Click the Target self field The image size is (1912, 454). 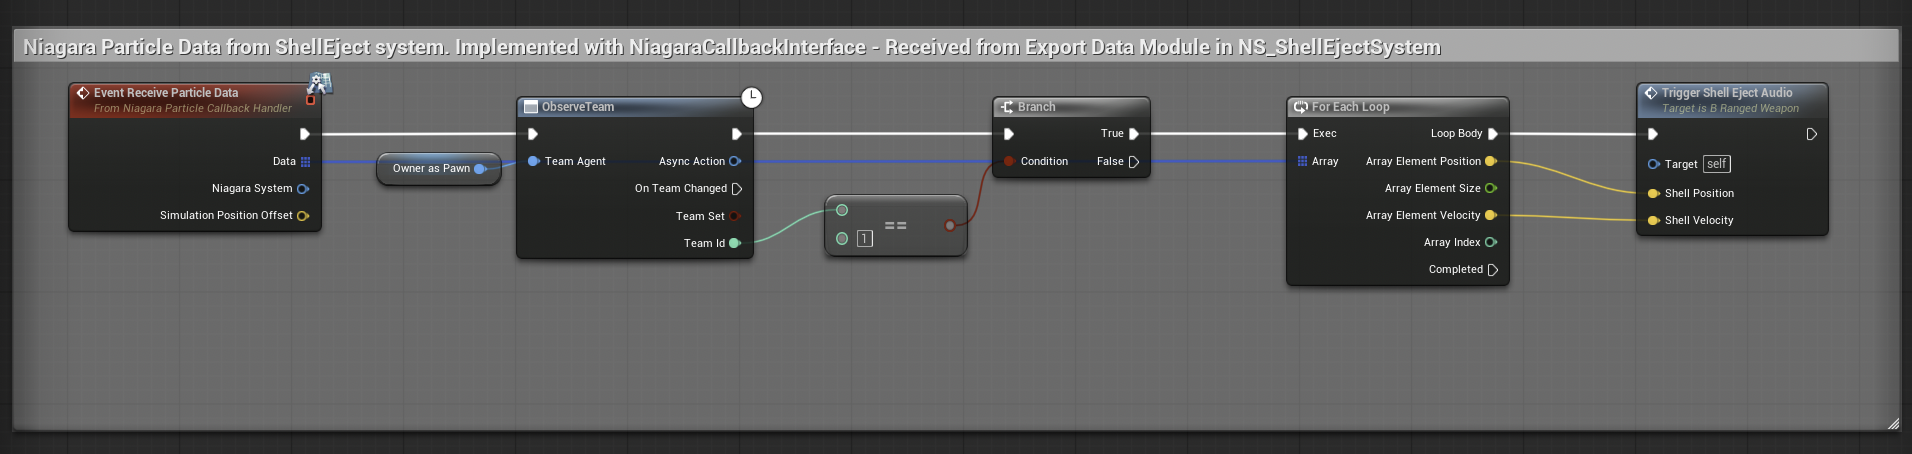pos(1717,164)
